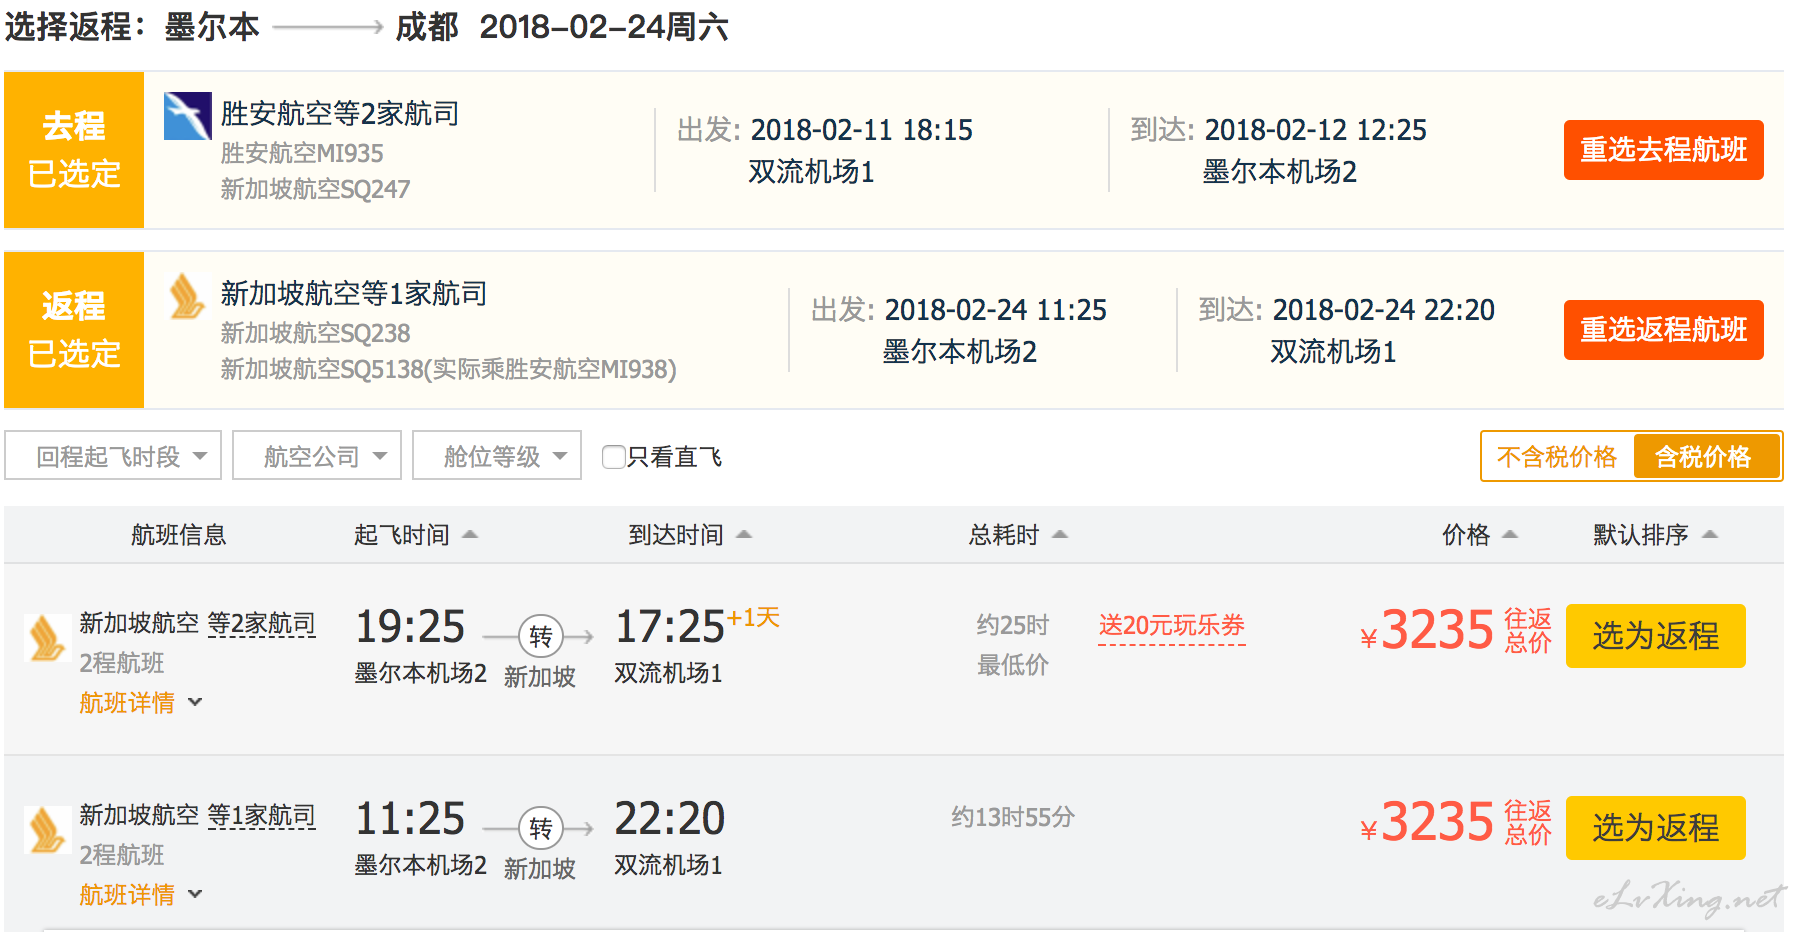
Task: Click 送20元玩乐券 coupon link
Action: (1172, 626)
